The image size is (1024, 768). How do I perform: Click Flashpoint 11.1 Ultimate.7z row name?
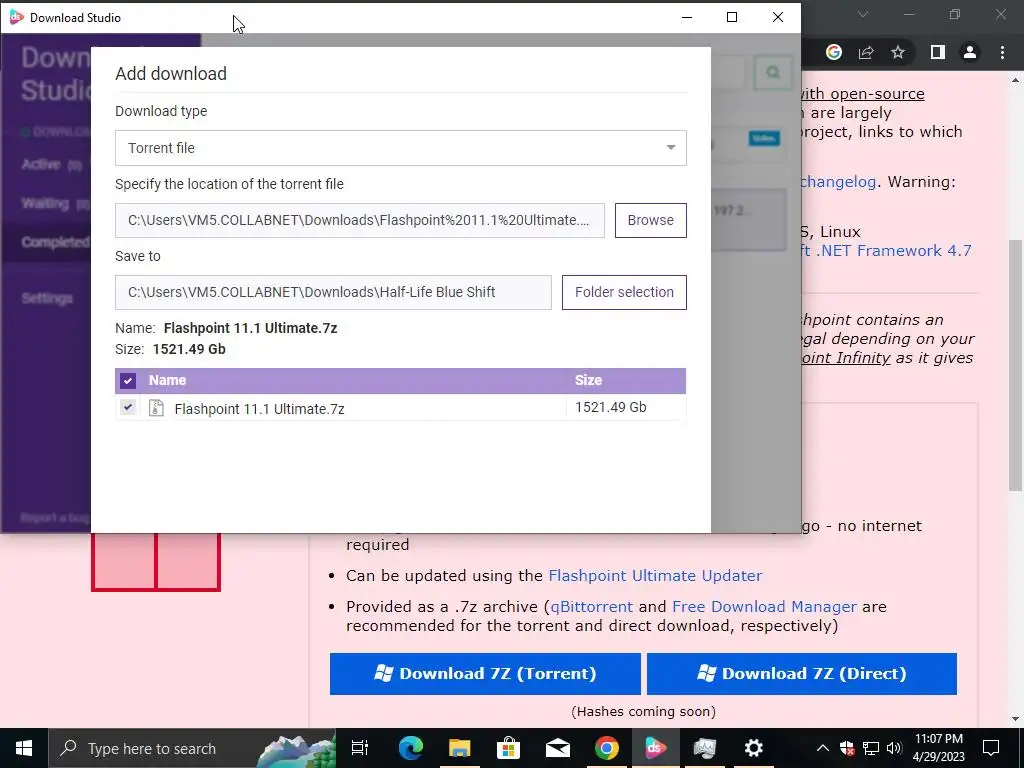coord(259,409)
